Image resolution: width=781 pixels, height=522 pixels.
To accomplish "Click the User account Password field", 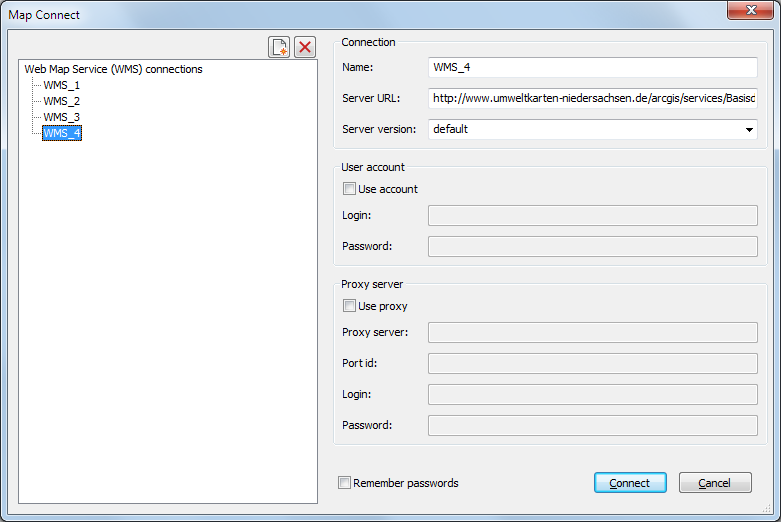I will click(x=593, y=246).
